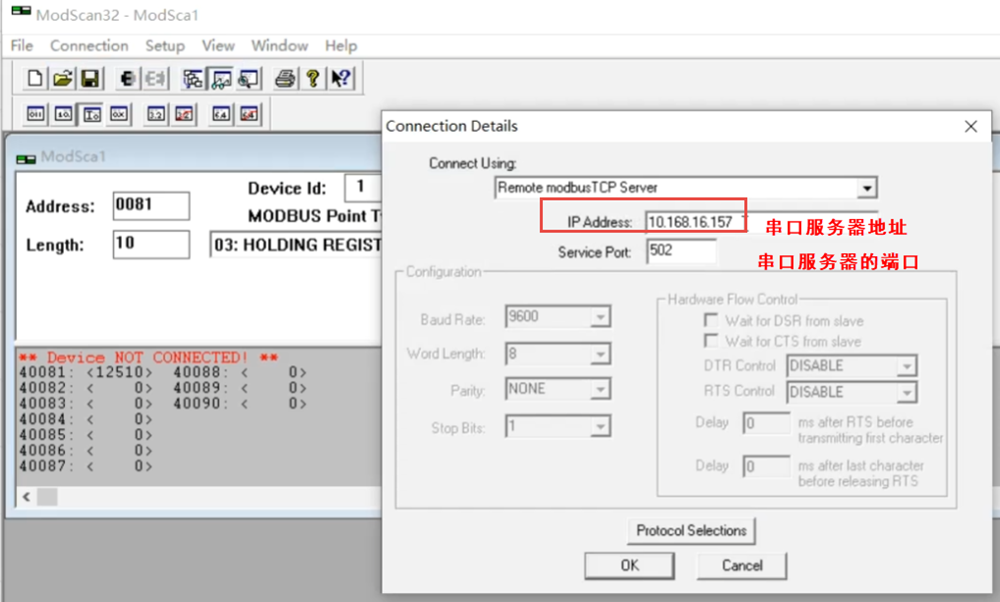Enable Wait for DSR from slave
Image resolution: width=1000 pixels, height=602 pixels.
coord(710,319)
